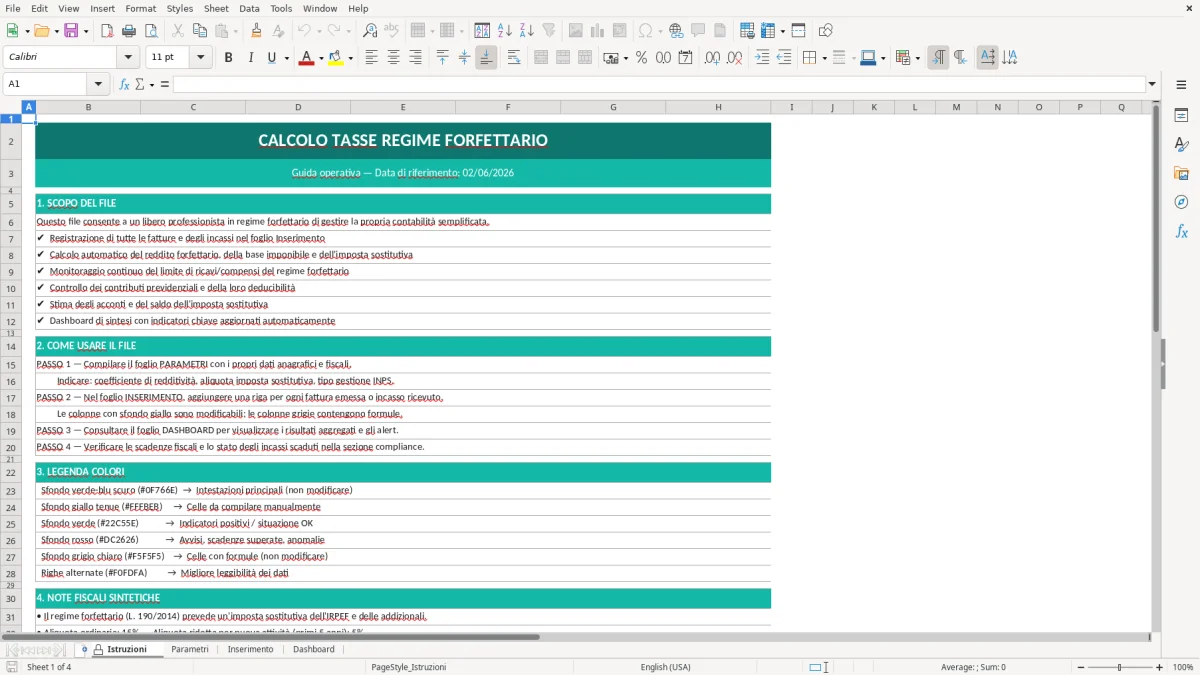1200x675 pixels.
Task: Open sidebar settings hamburger menu
Action: point(1181,85)
